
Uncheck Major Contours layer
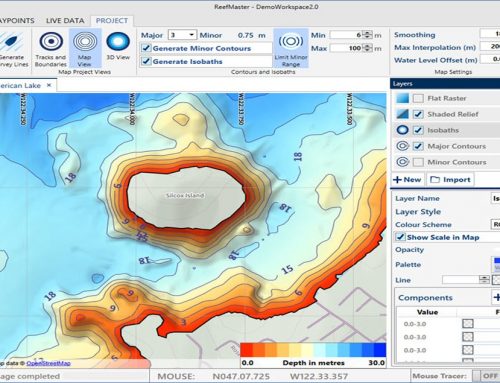[418, 146]
